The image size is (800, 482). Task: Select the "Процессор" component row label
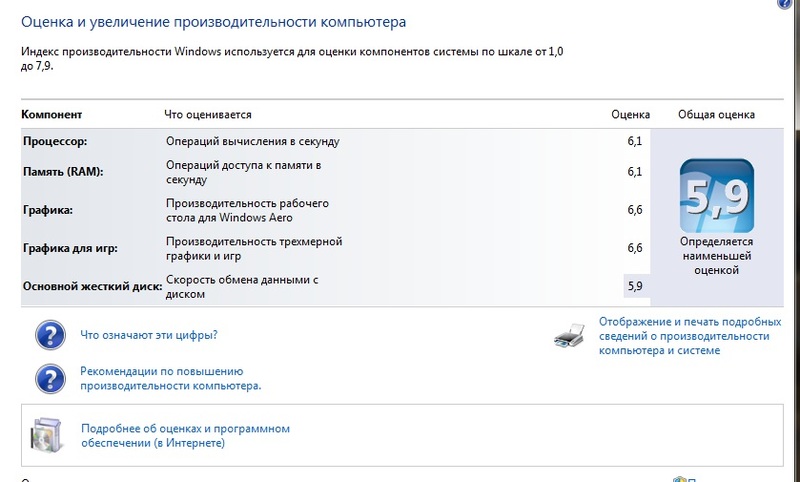pyautogui.click(x=55, y=142)
